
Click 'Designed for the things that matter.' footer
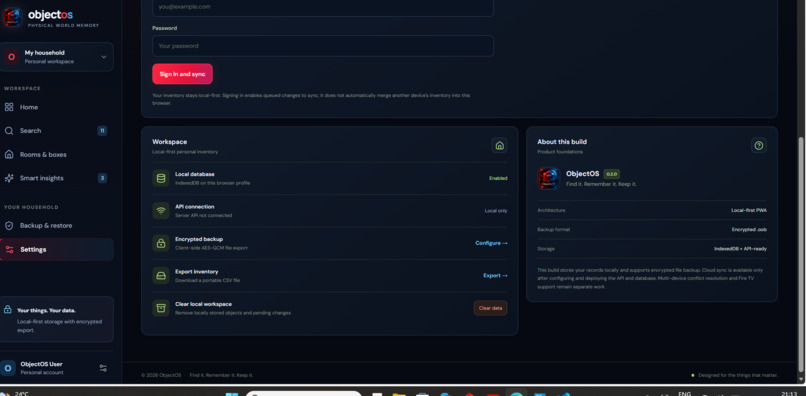738,375
